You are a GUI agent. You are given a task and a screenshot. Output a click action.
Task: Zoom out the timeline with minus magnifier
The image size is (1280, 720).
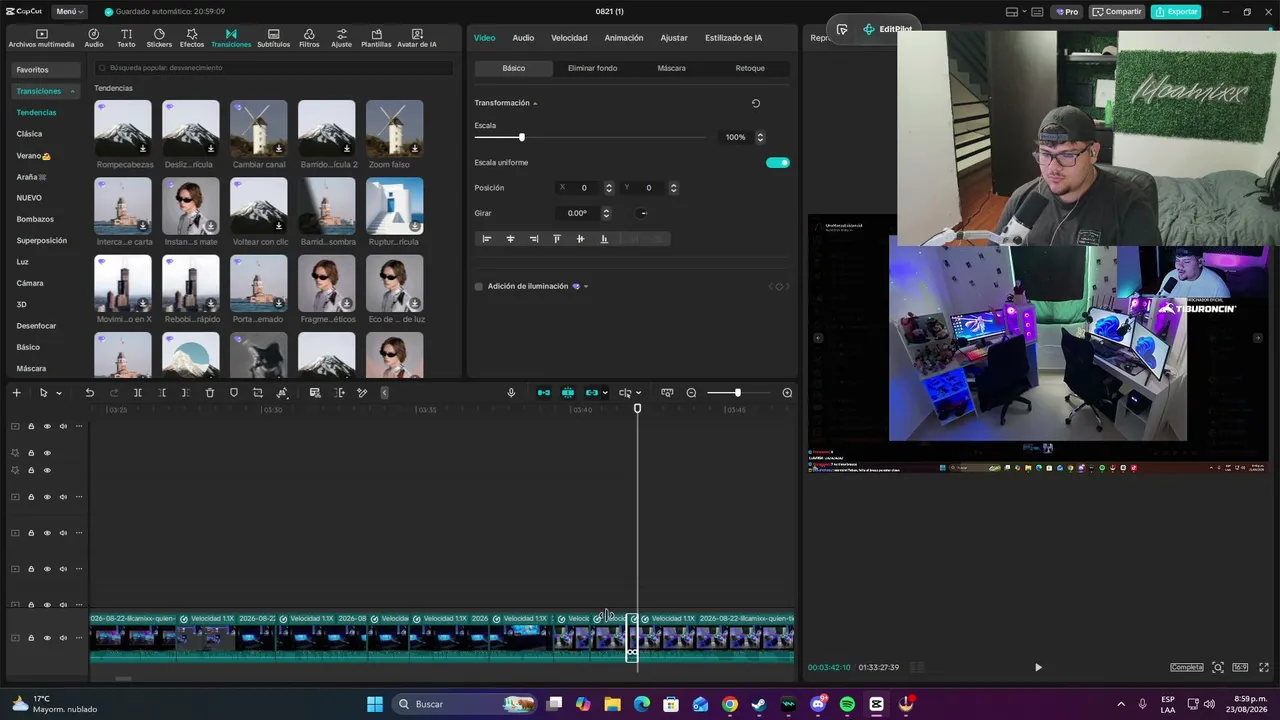[x=691, y=393]
